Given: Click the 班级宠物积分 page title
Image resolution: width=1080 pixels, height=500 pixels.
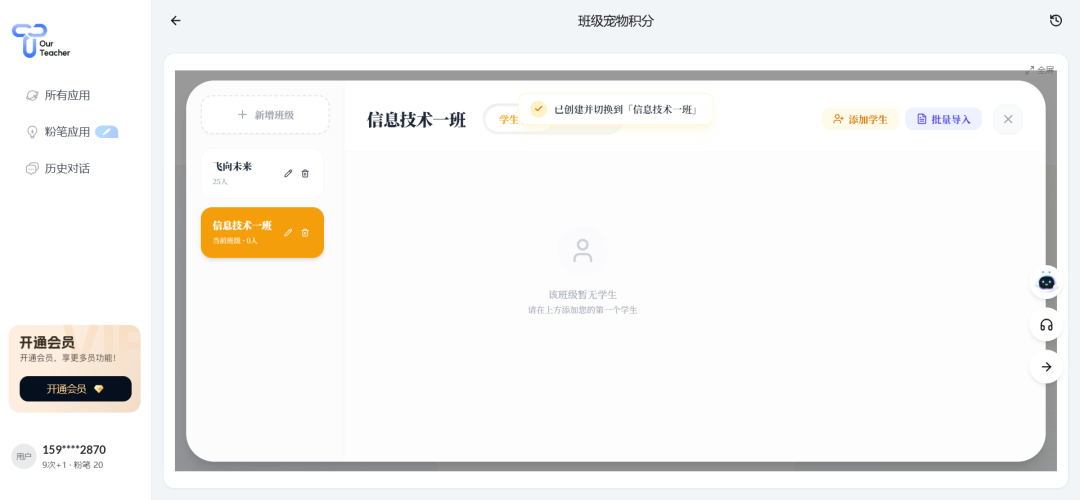Looking at the screenshot, I should pos(616,21).
